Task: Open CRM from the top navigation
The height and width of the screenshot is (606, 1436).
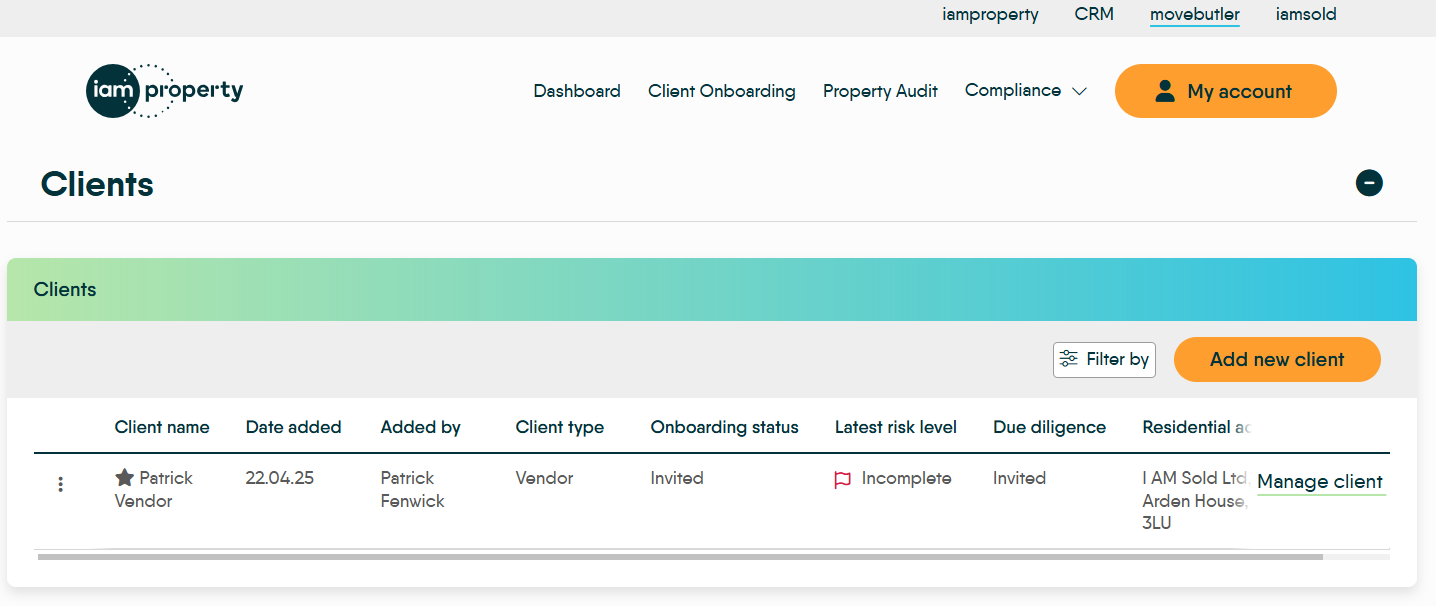Action: tap(1093, 14)
